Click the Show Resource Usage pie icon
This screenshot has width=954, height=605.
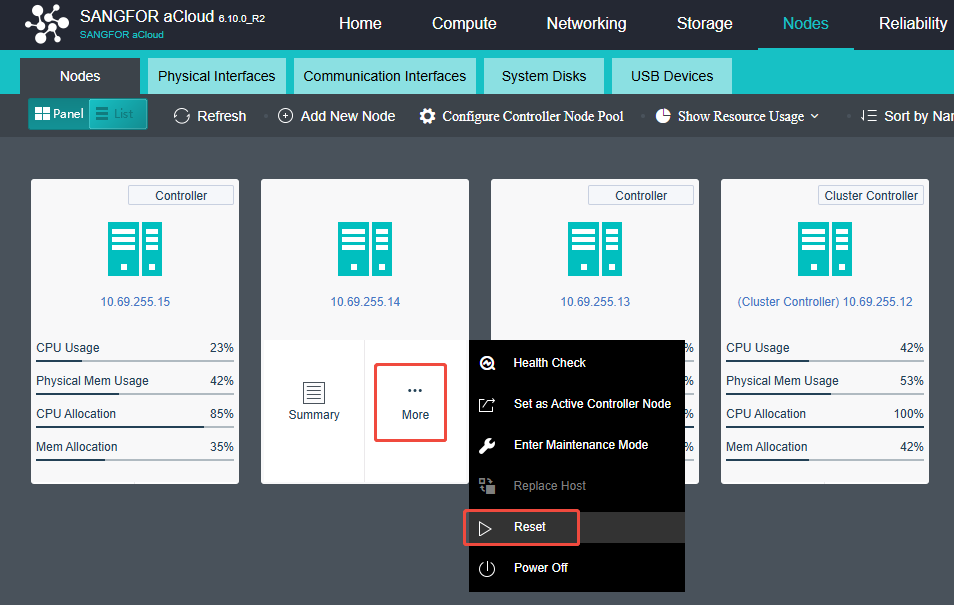click(x=663, y=116)
